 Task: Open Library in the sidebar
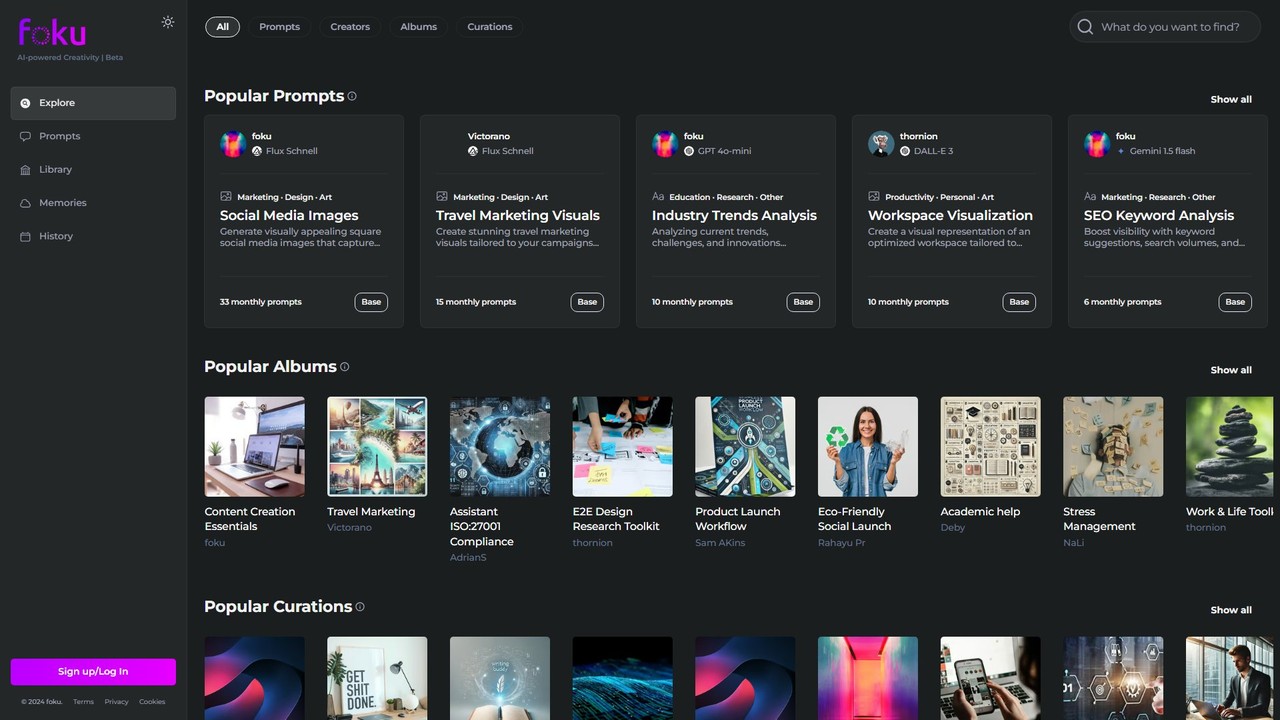coord(93,170)
